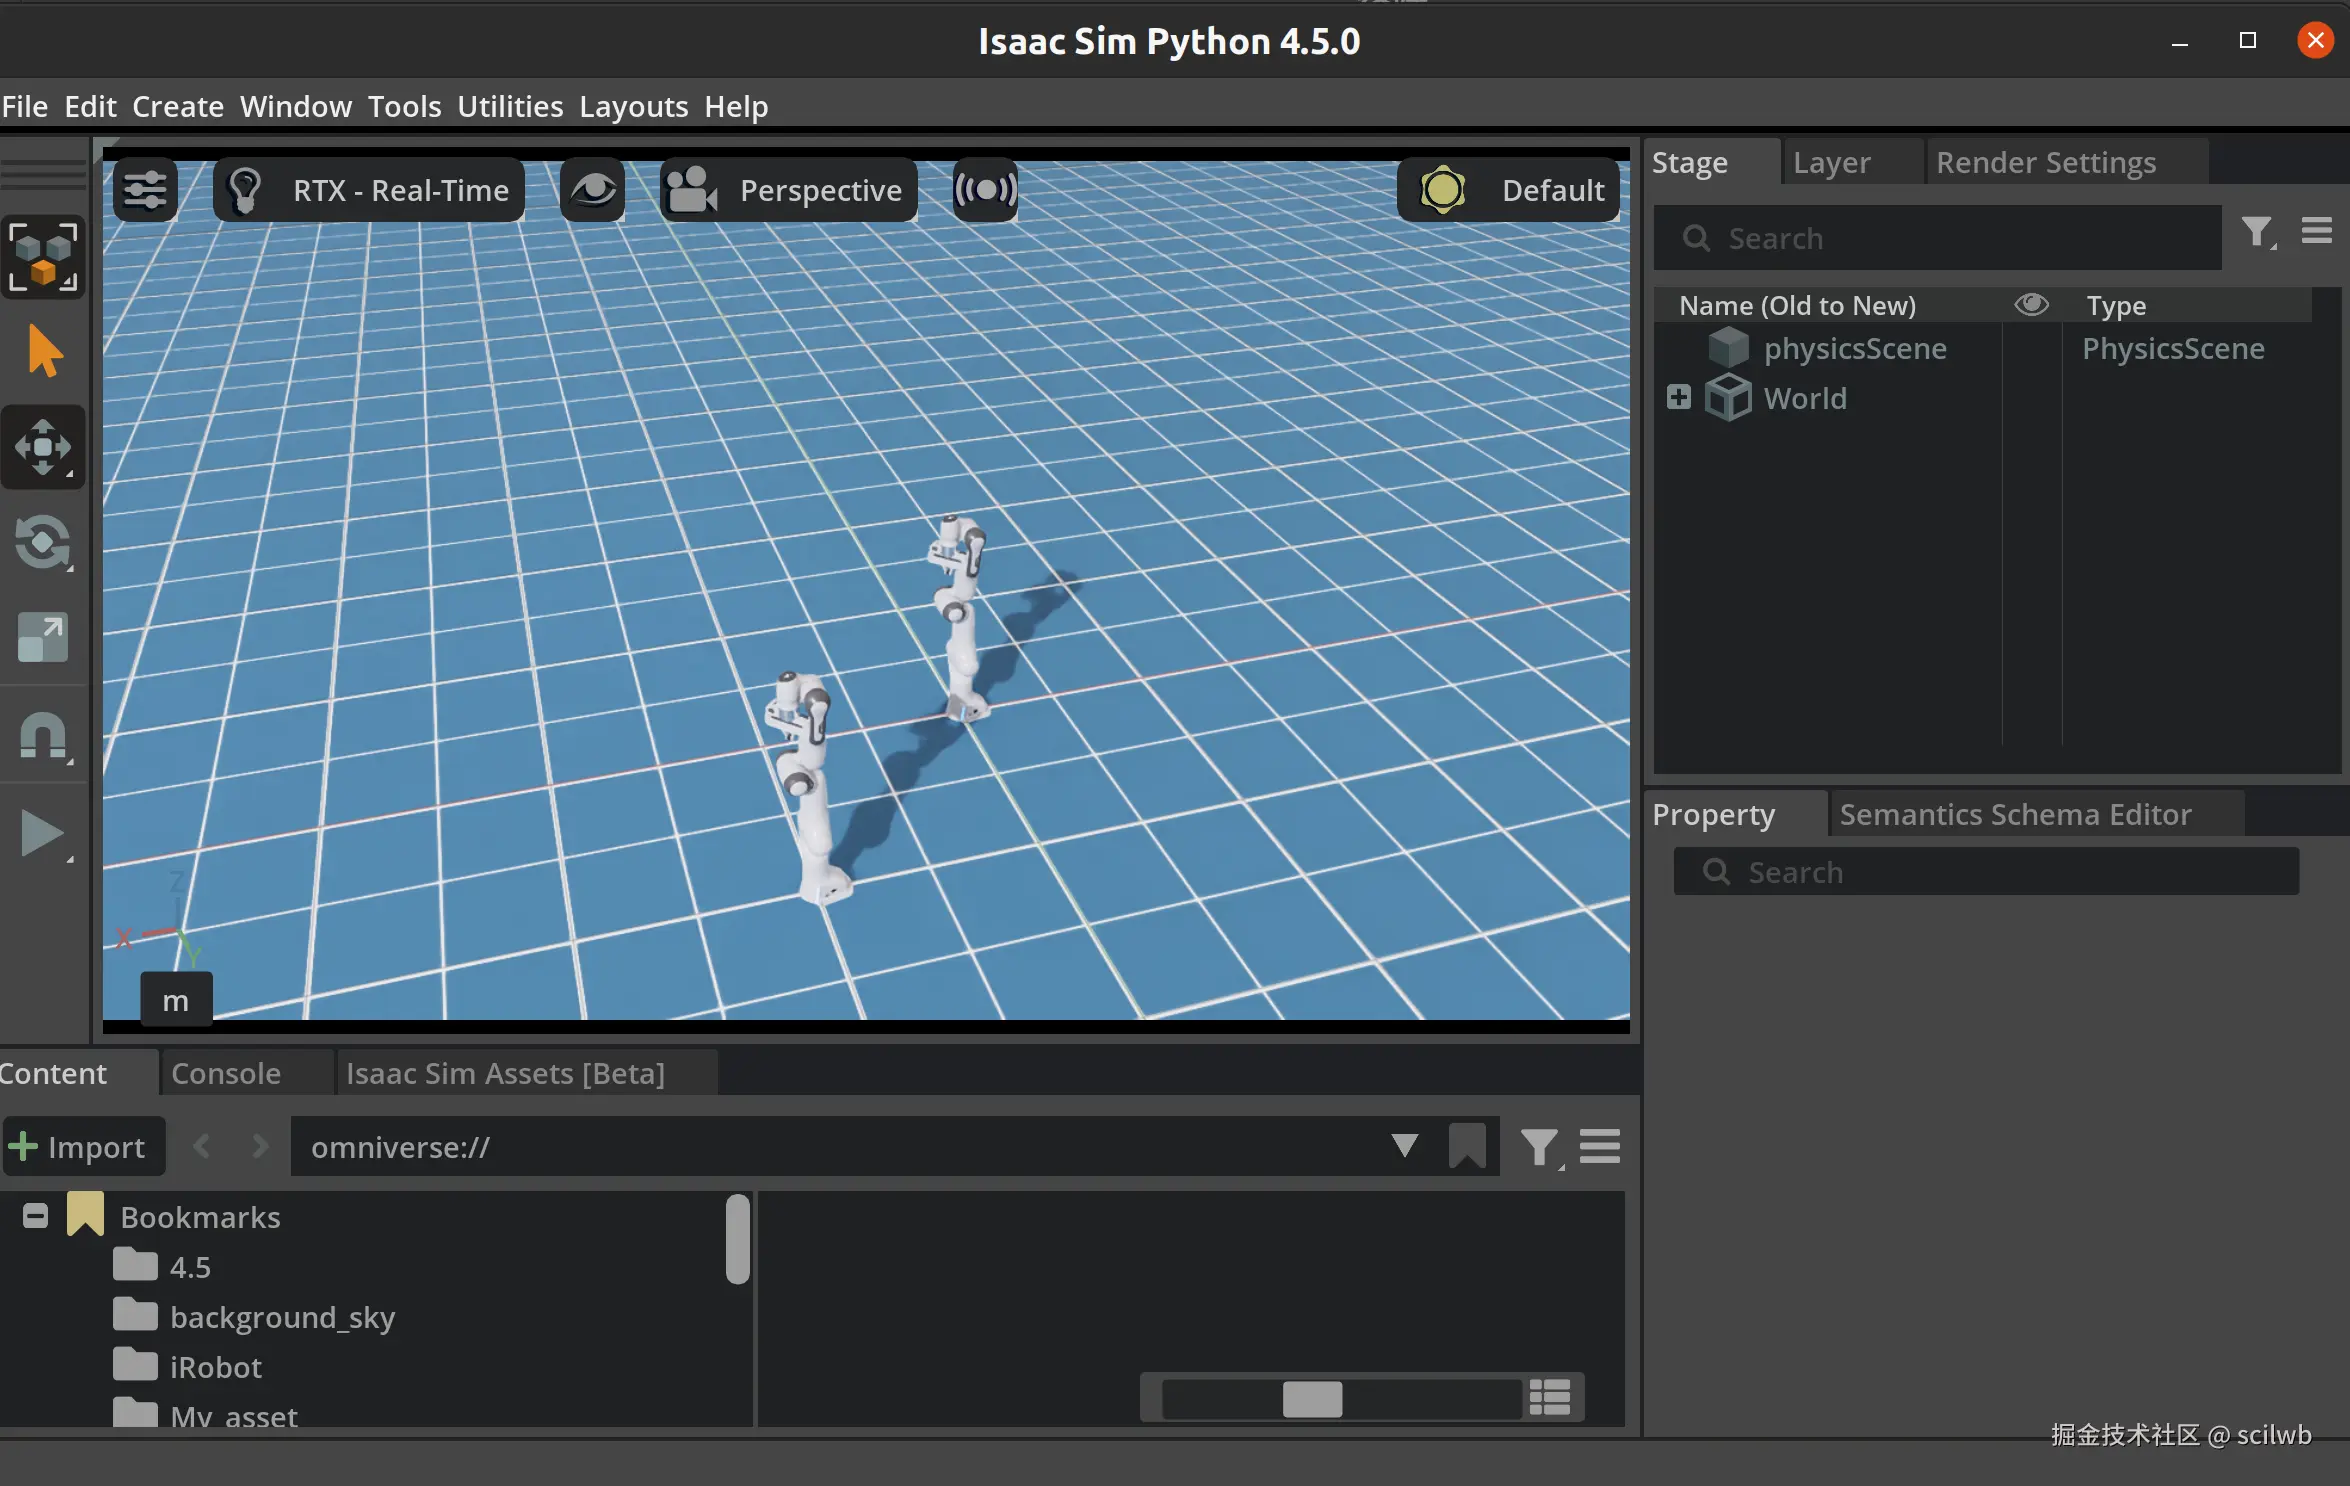Image resolution: width=2350 pixels, height=1486 pixels.
Task: Click the World xform icon
Action: 1728,397
